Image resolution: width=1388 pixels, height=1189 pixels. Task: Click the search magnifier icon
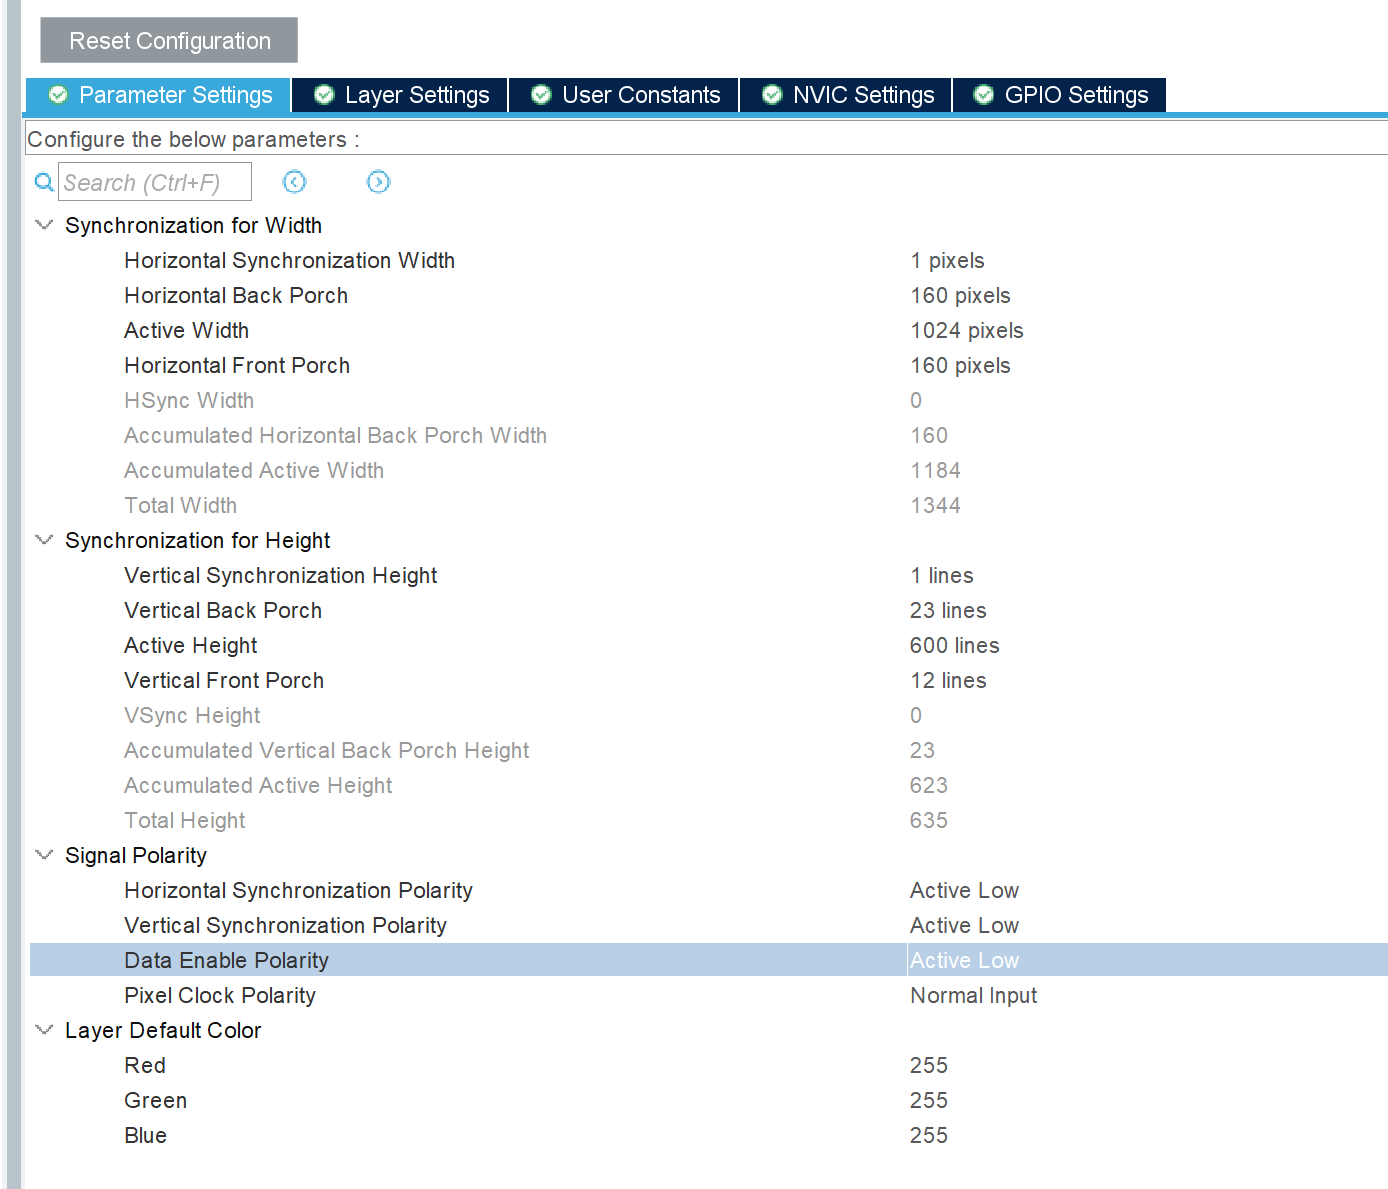pyautogui.click(x=43, y=182)
